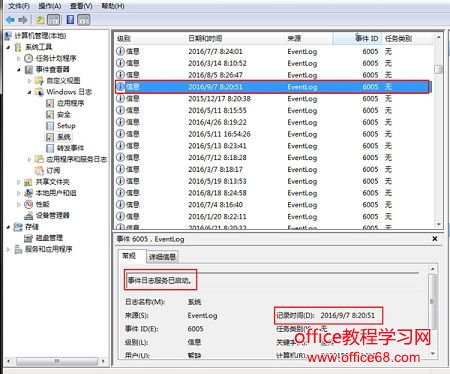450x374 pixels.
Task: Collapse the Windows 日志 node arrow
Action: pyautogui.click(x=29, y=92)
